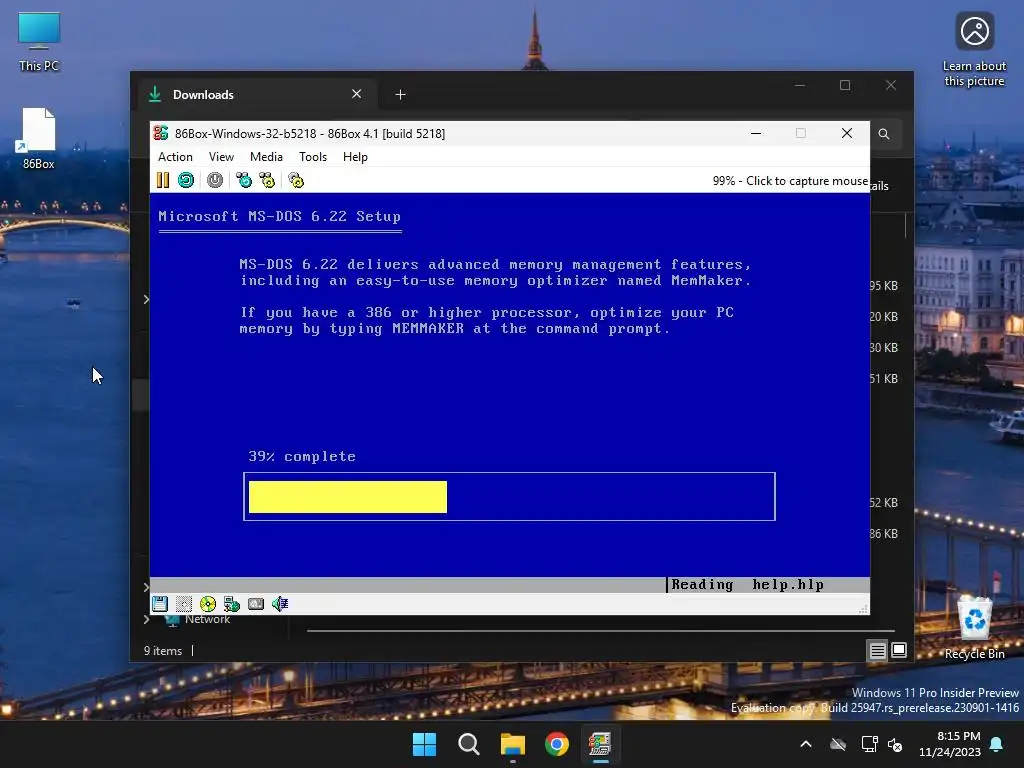The width and height of the screenshot is (1024, 768).
Task: Open the network display tray icon
Action: (869, 744)
